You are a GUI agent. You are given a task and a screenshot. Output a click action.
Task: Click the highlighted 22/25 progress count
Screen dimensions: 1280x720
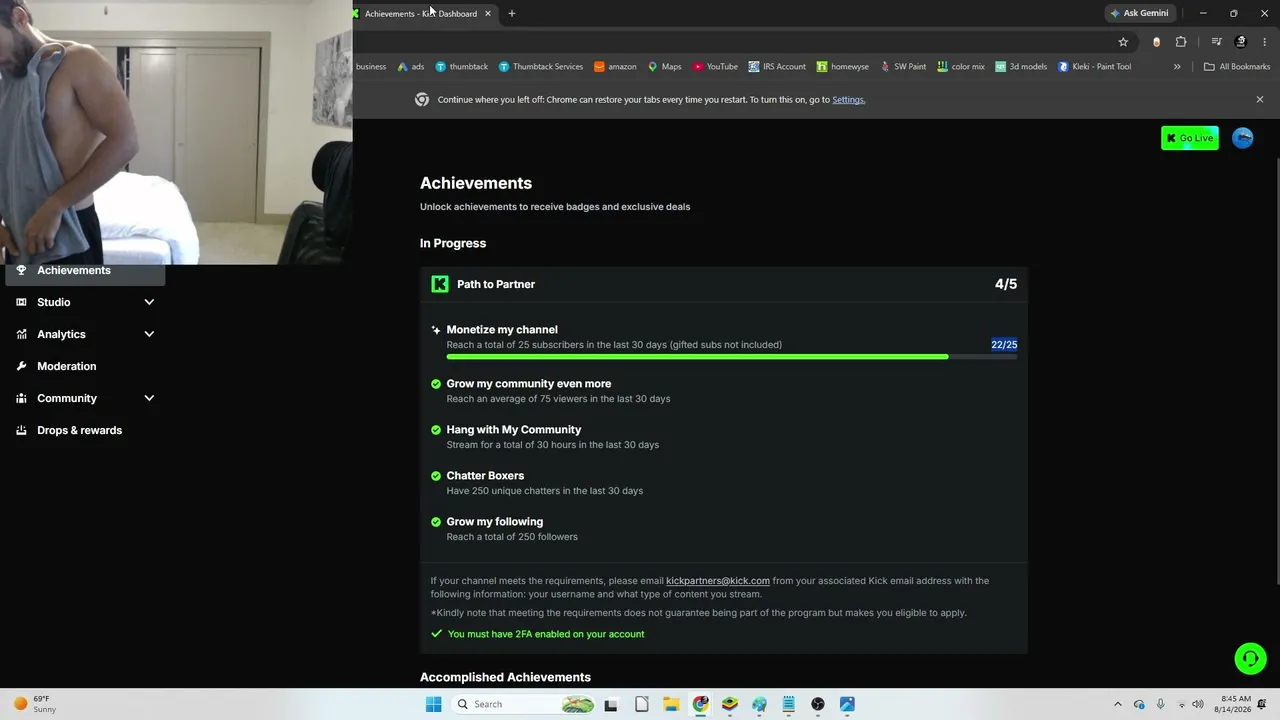[1004, 344]
